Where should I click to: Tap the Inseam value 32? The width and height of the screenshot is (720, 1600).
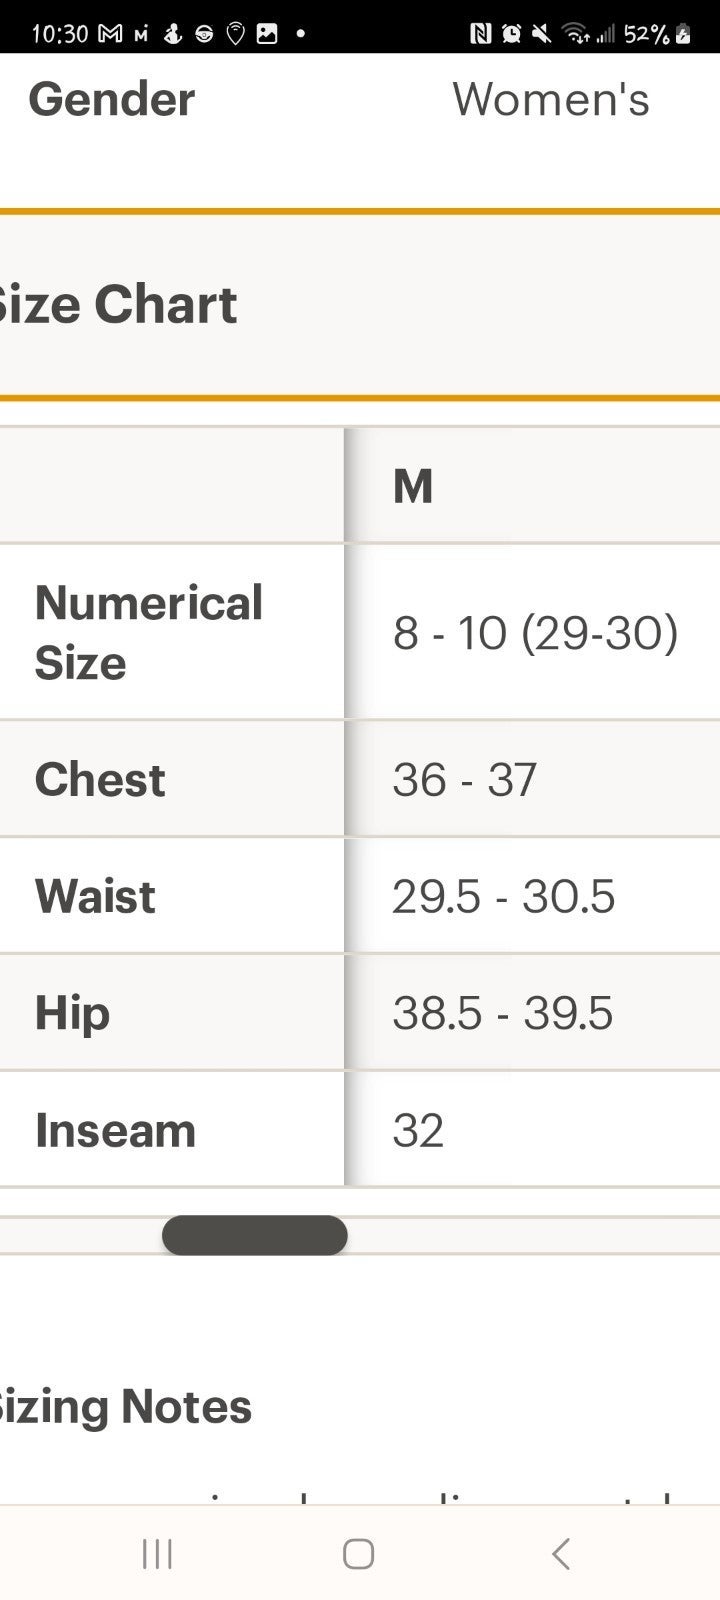point(418,1130)
